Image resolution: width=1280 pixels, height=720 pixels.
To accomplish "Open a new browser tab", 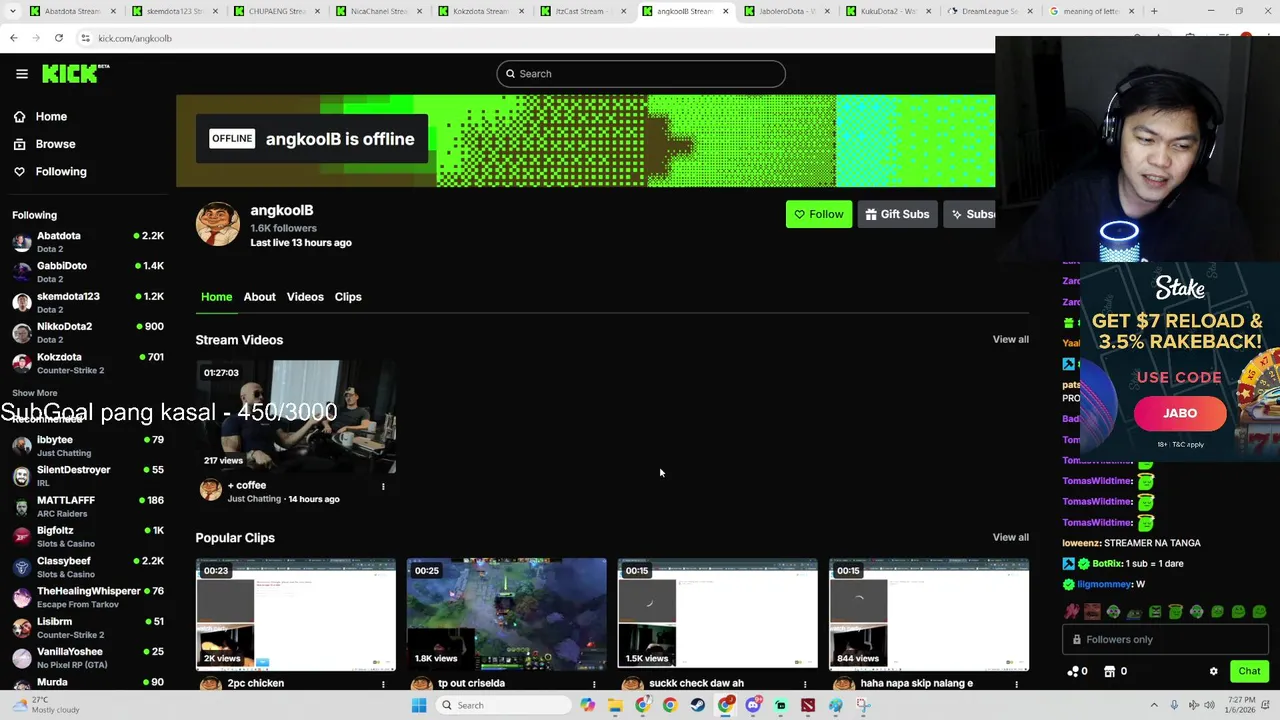I will (x=1154, y=11).
